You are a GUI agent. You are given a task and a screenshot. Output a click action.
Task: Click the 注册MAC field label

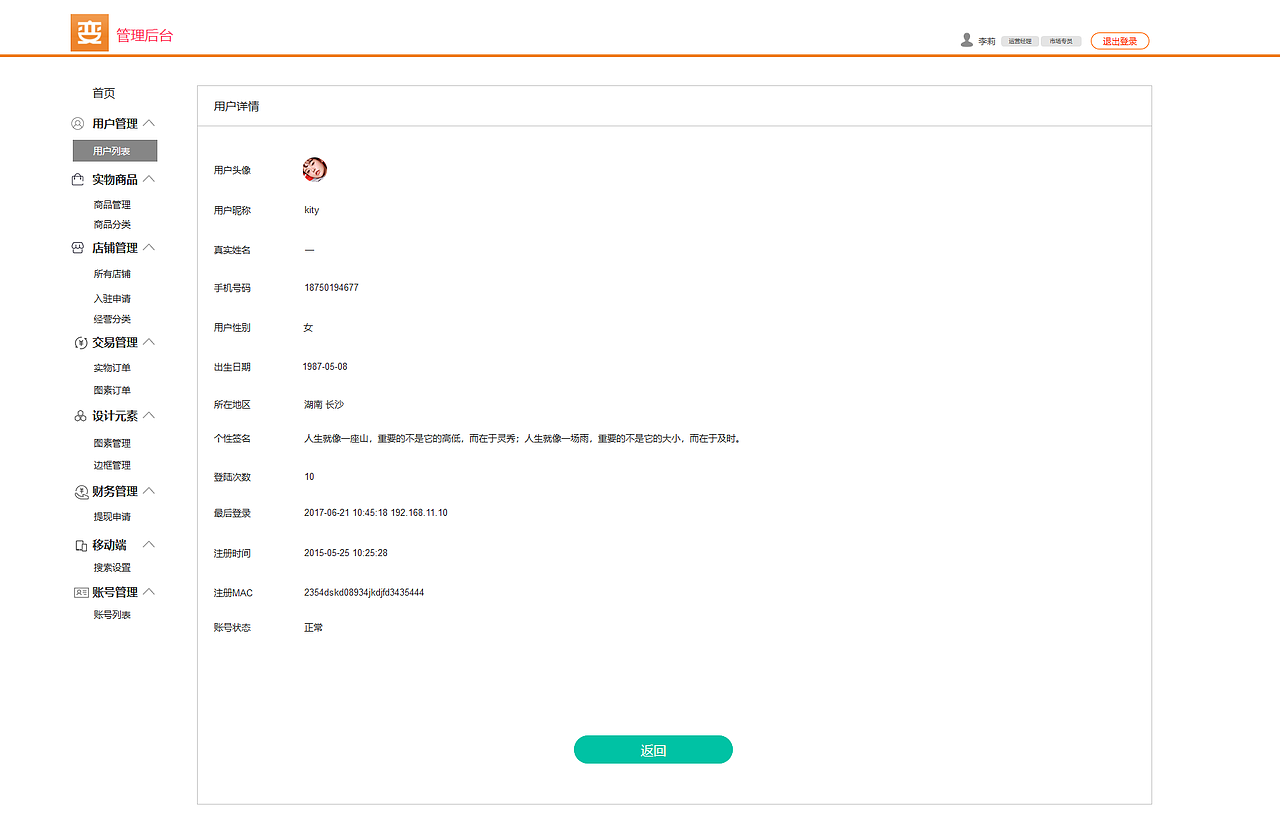(x=233, y=593)
